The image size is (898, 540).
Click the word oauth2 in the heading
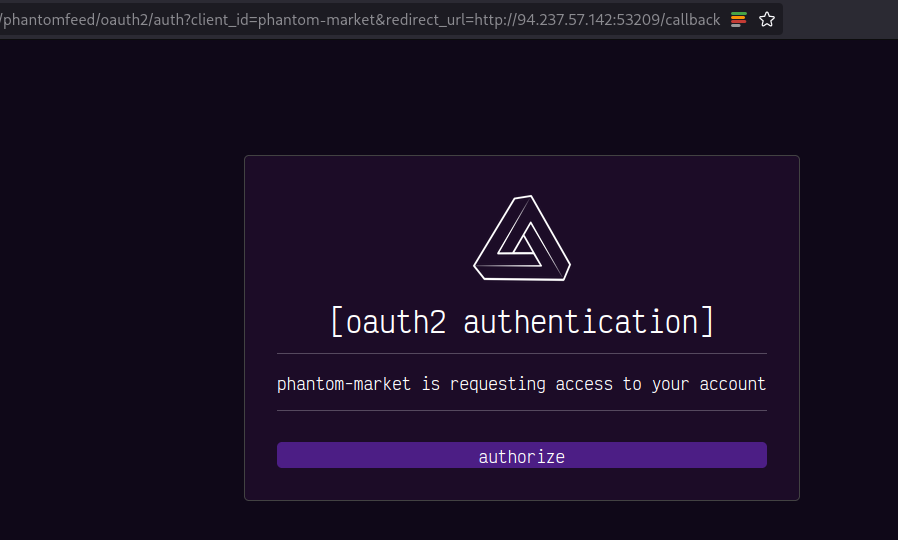coord(396,322)
